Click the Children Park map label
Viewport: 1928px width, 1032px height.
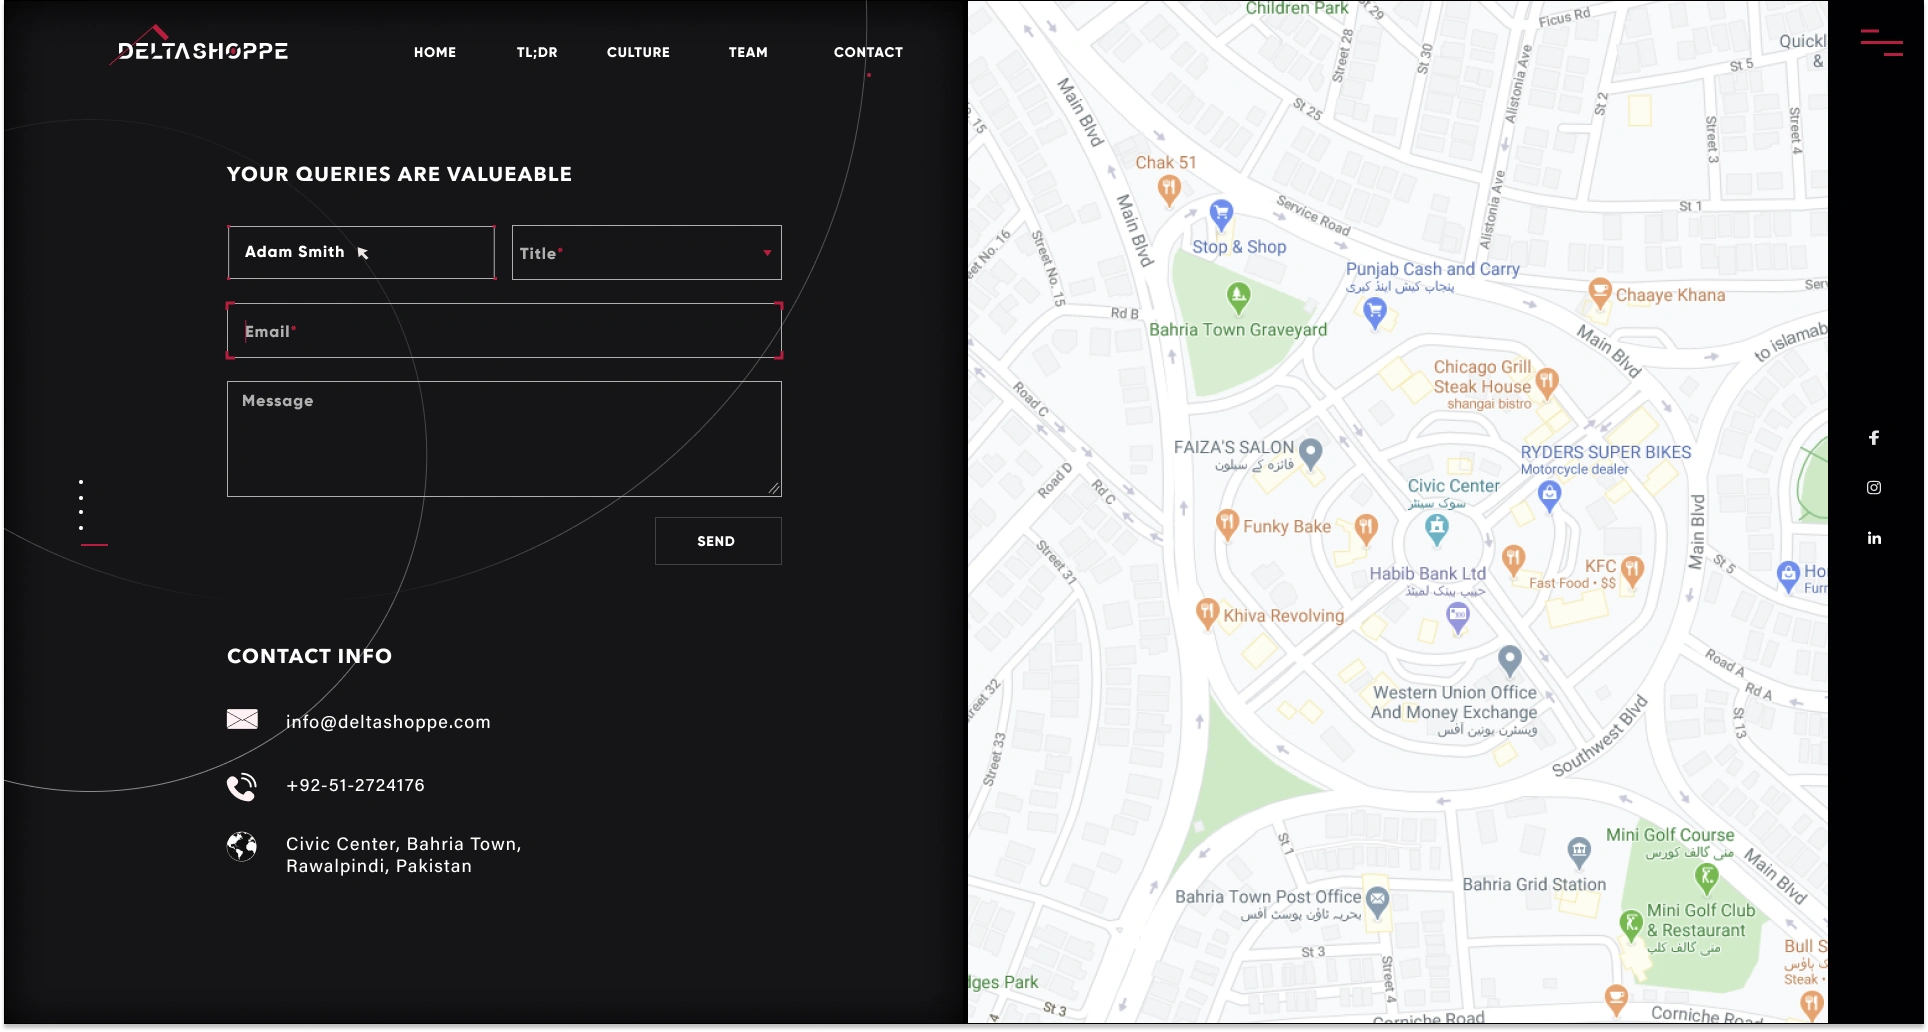coord(1297,9)
